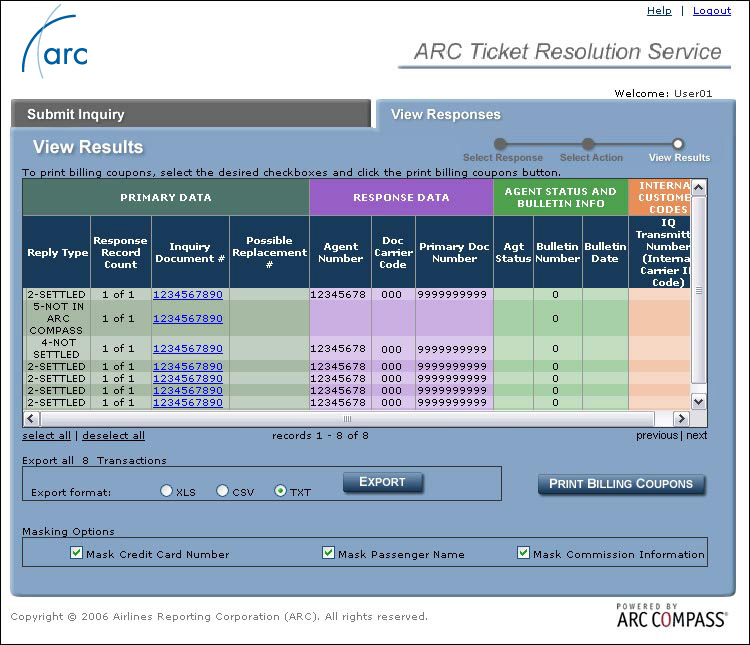The height and width of the screenshot is (645, 750).
Task: Choose the CSV export format radio
Action: pyautogui.click(x=222, y=490)
